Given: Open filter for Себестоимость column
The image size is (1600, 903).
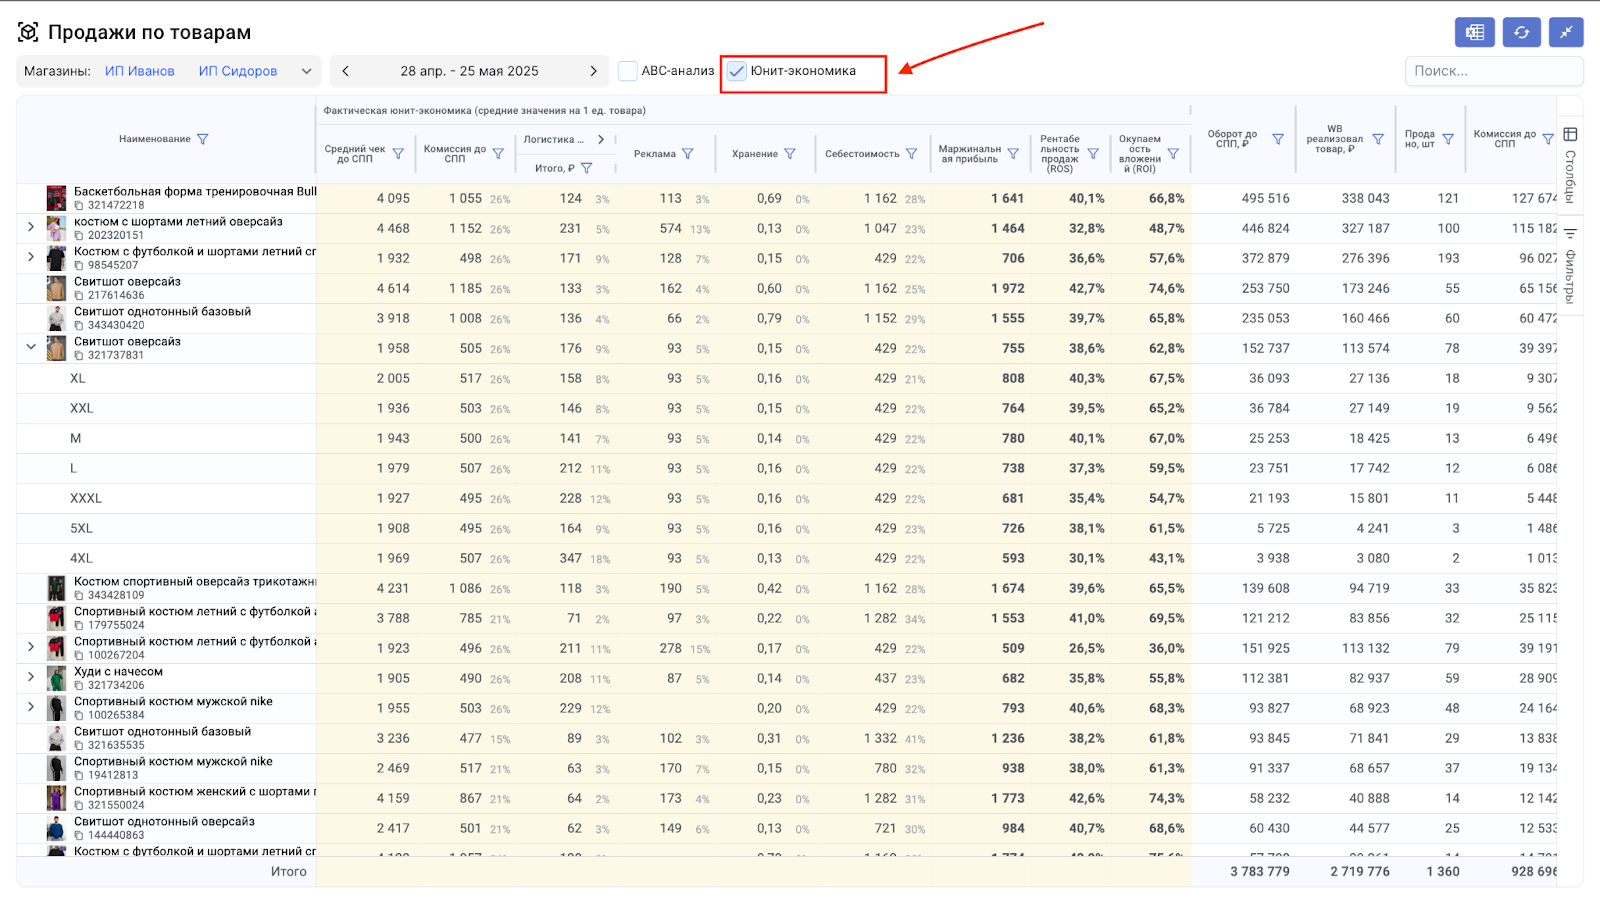Looking at the screenshot, I should [x=911, y=154].
